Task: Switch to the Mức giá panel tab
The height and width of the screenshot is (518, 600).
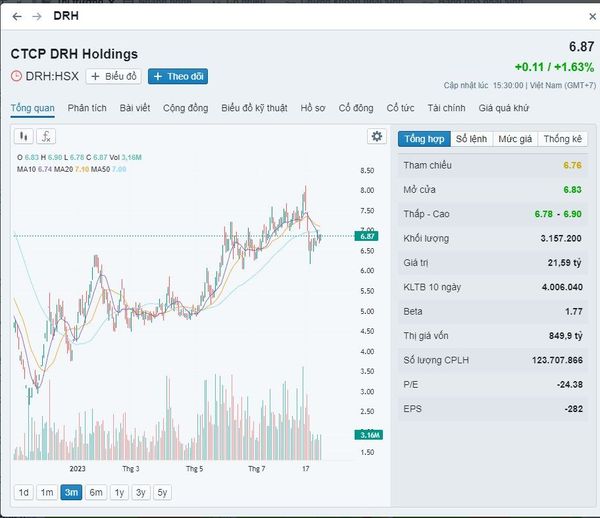Action: pos(515,139)
